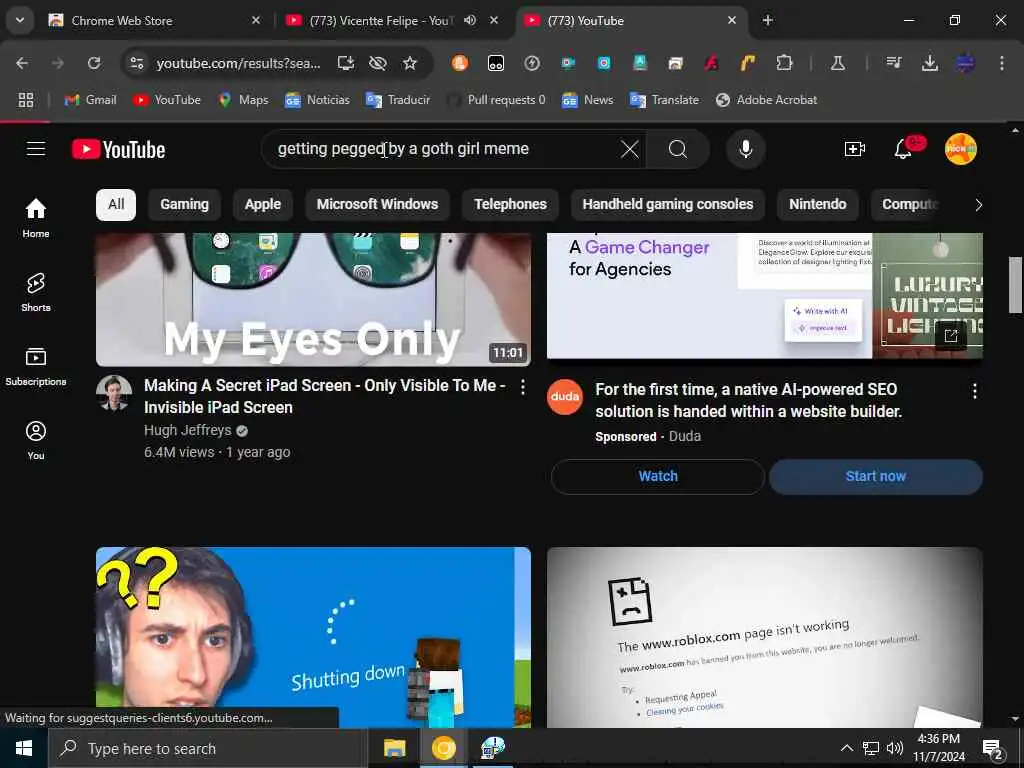Screen dimensions: 1024x768
Task: Open a new browser tab
Action: coord(768,21)
